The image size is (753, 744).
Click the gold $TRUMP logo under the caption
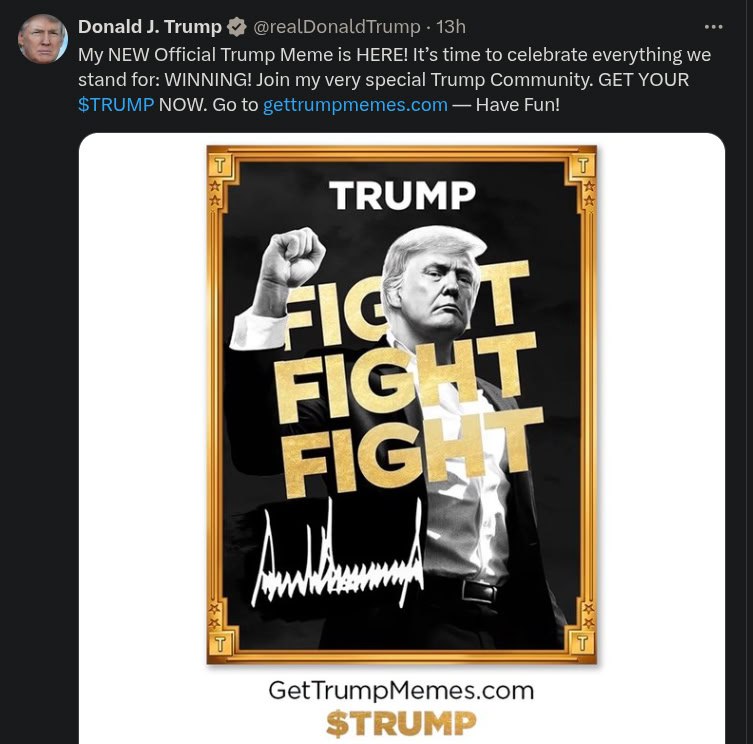[x=401, y=723]
